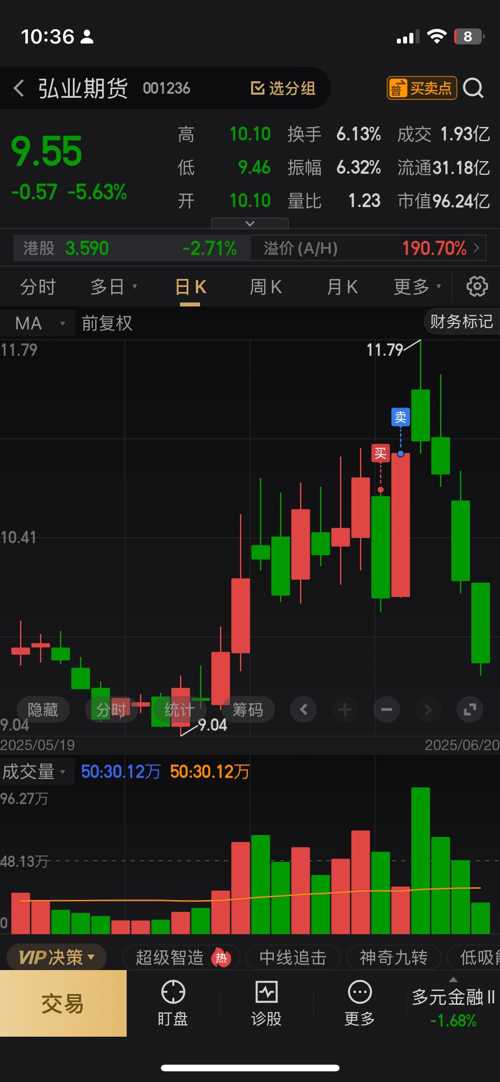Screen dimensions: 500x1082
Task: Tap the 换手 6.13% value
Action: 359,135
